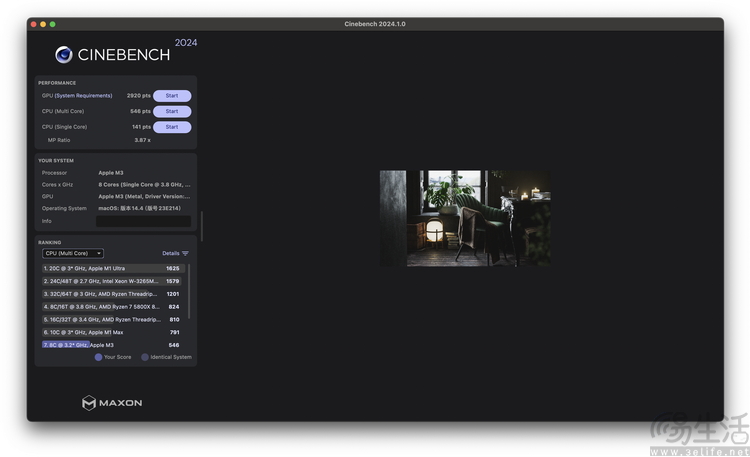This screenshot has height=457, width=750.
Task: Click the rendered room scene thumbnail
Action: (465, 218)
